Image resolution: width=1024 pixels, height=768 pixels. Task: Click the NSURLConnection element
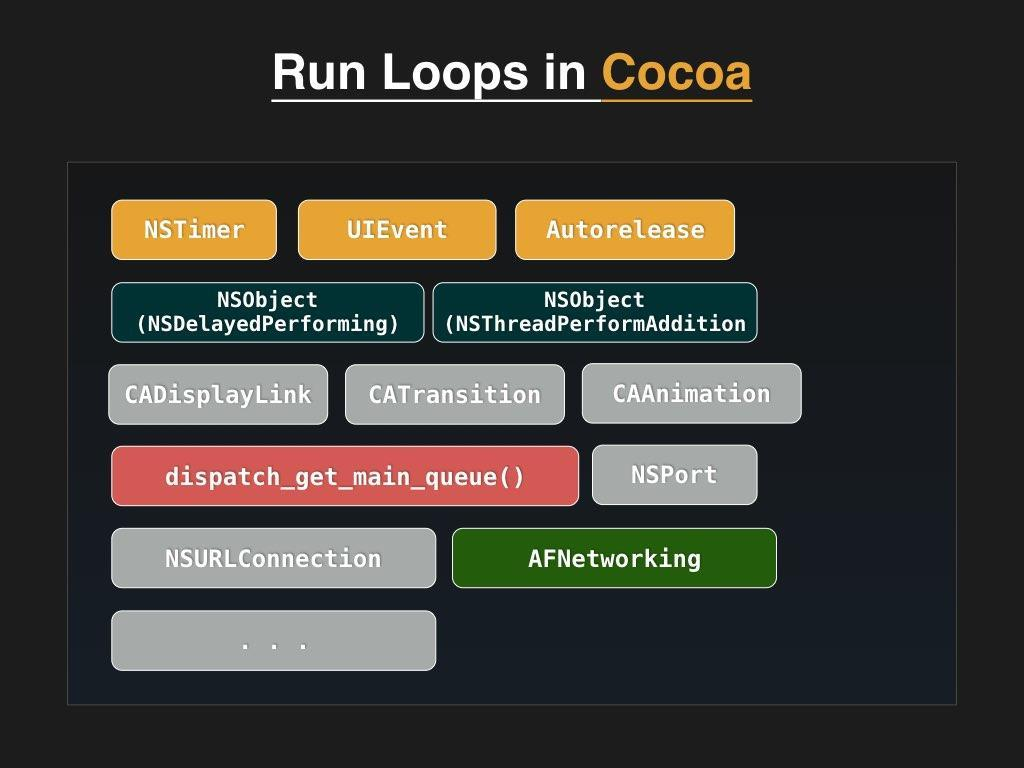[x=273, y=558]
